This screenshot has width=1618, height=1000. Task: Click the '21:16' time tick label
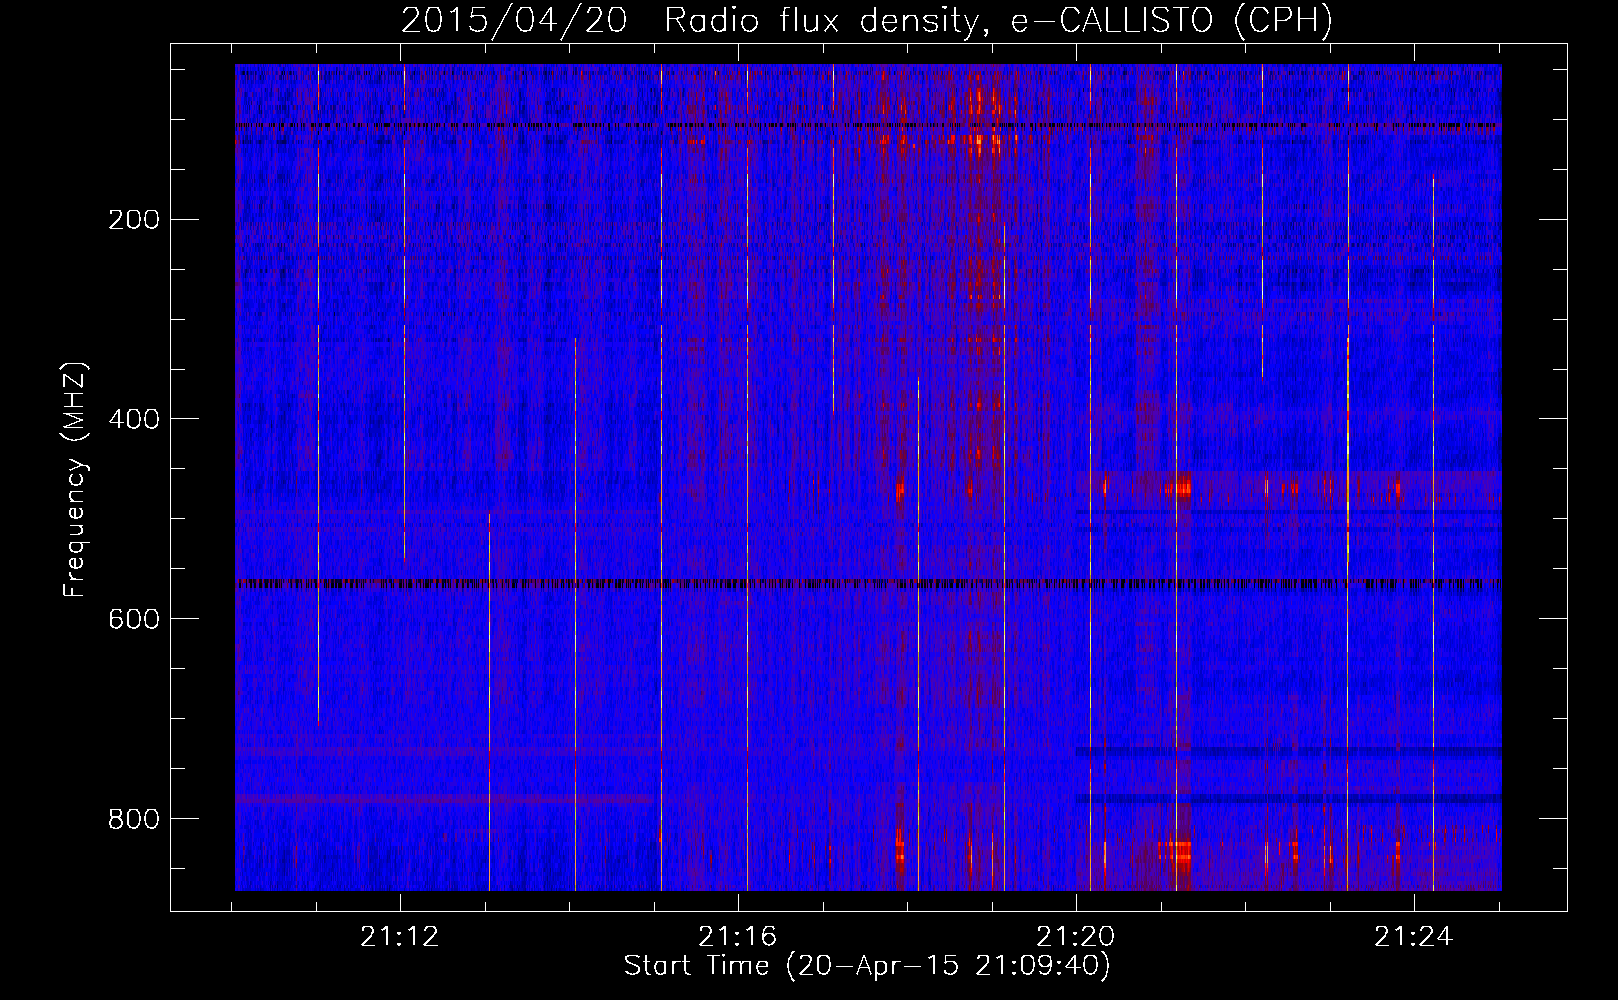[x=738, y=937]
